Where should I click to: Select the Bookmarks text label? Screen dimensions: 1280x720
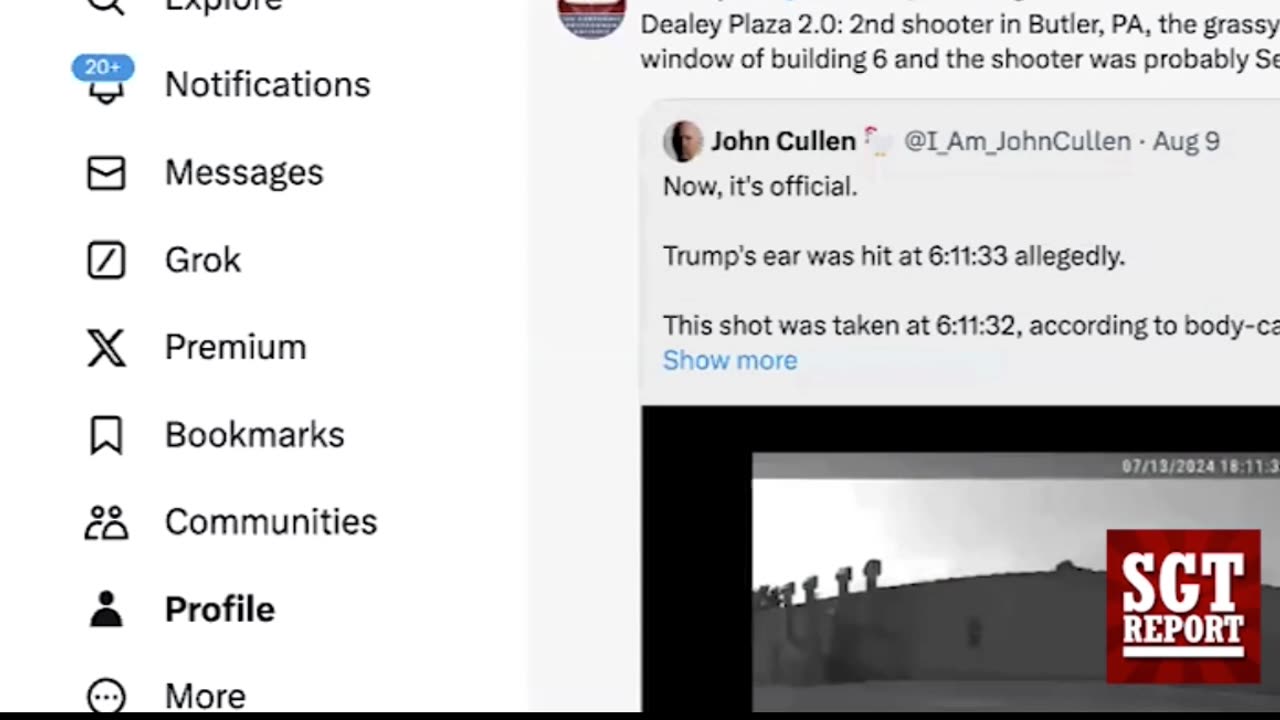pos(254,435)
